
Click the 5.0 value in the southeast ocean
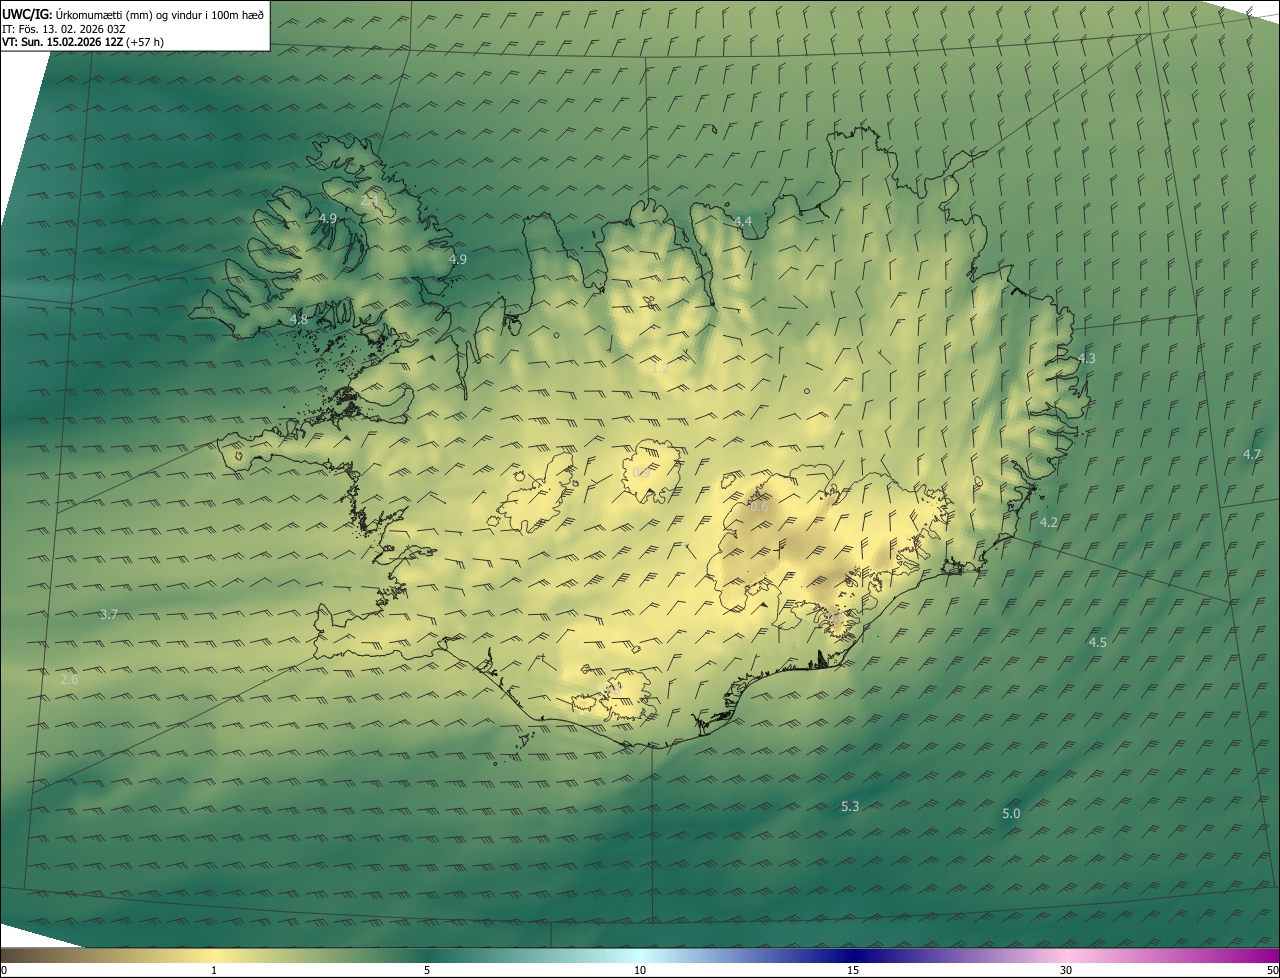1011,814
